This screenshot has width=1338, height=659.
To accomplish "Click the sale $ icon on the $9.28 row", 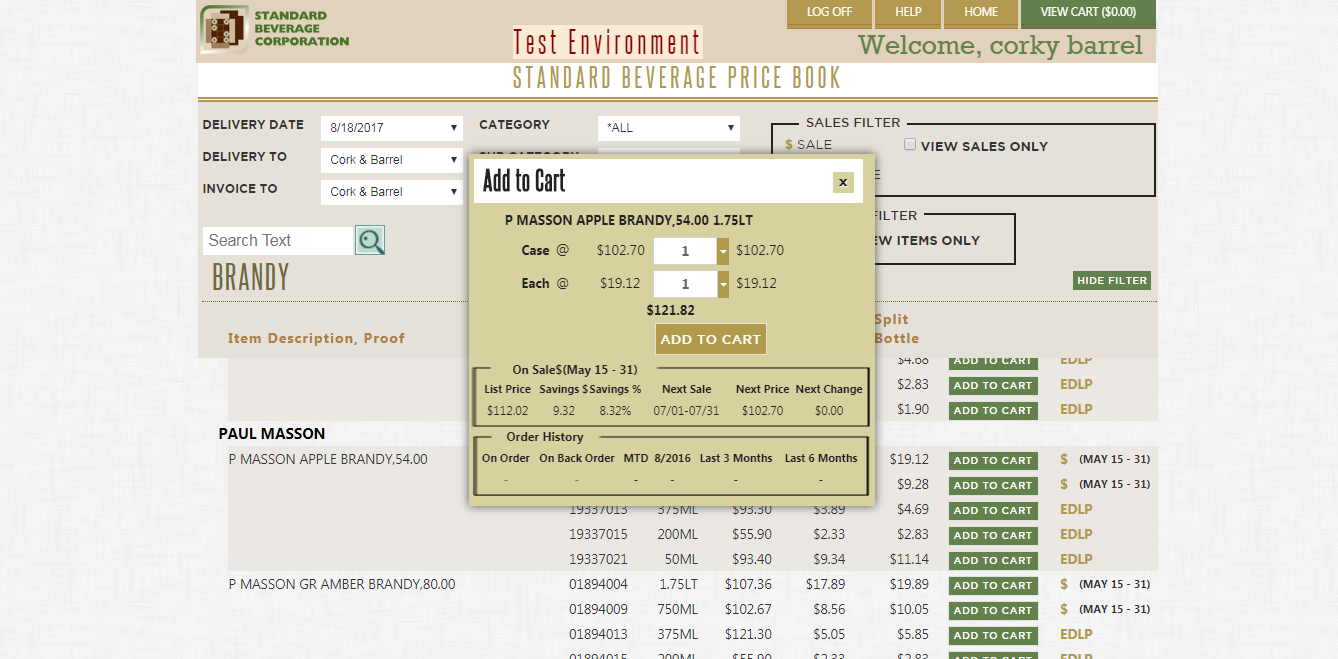I will pos(1064,484).
